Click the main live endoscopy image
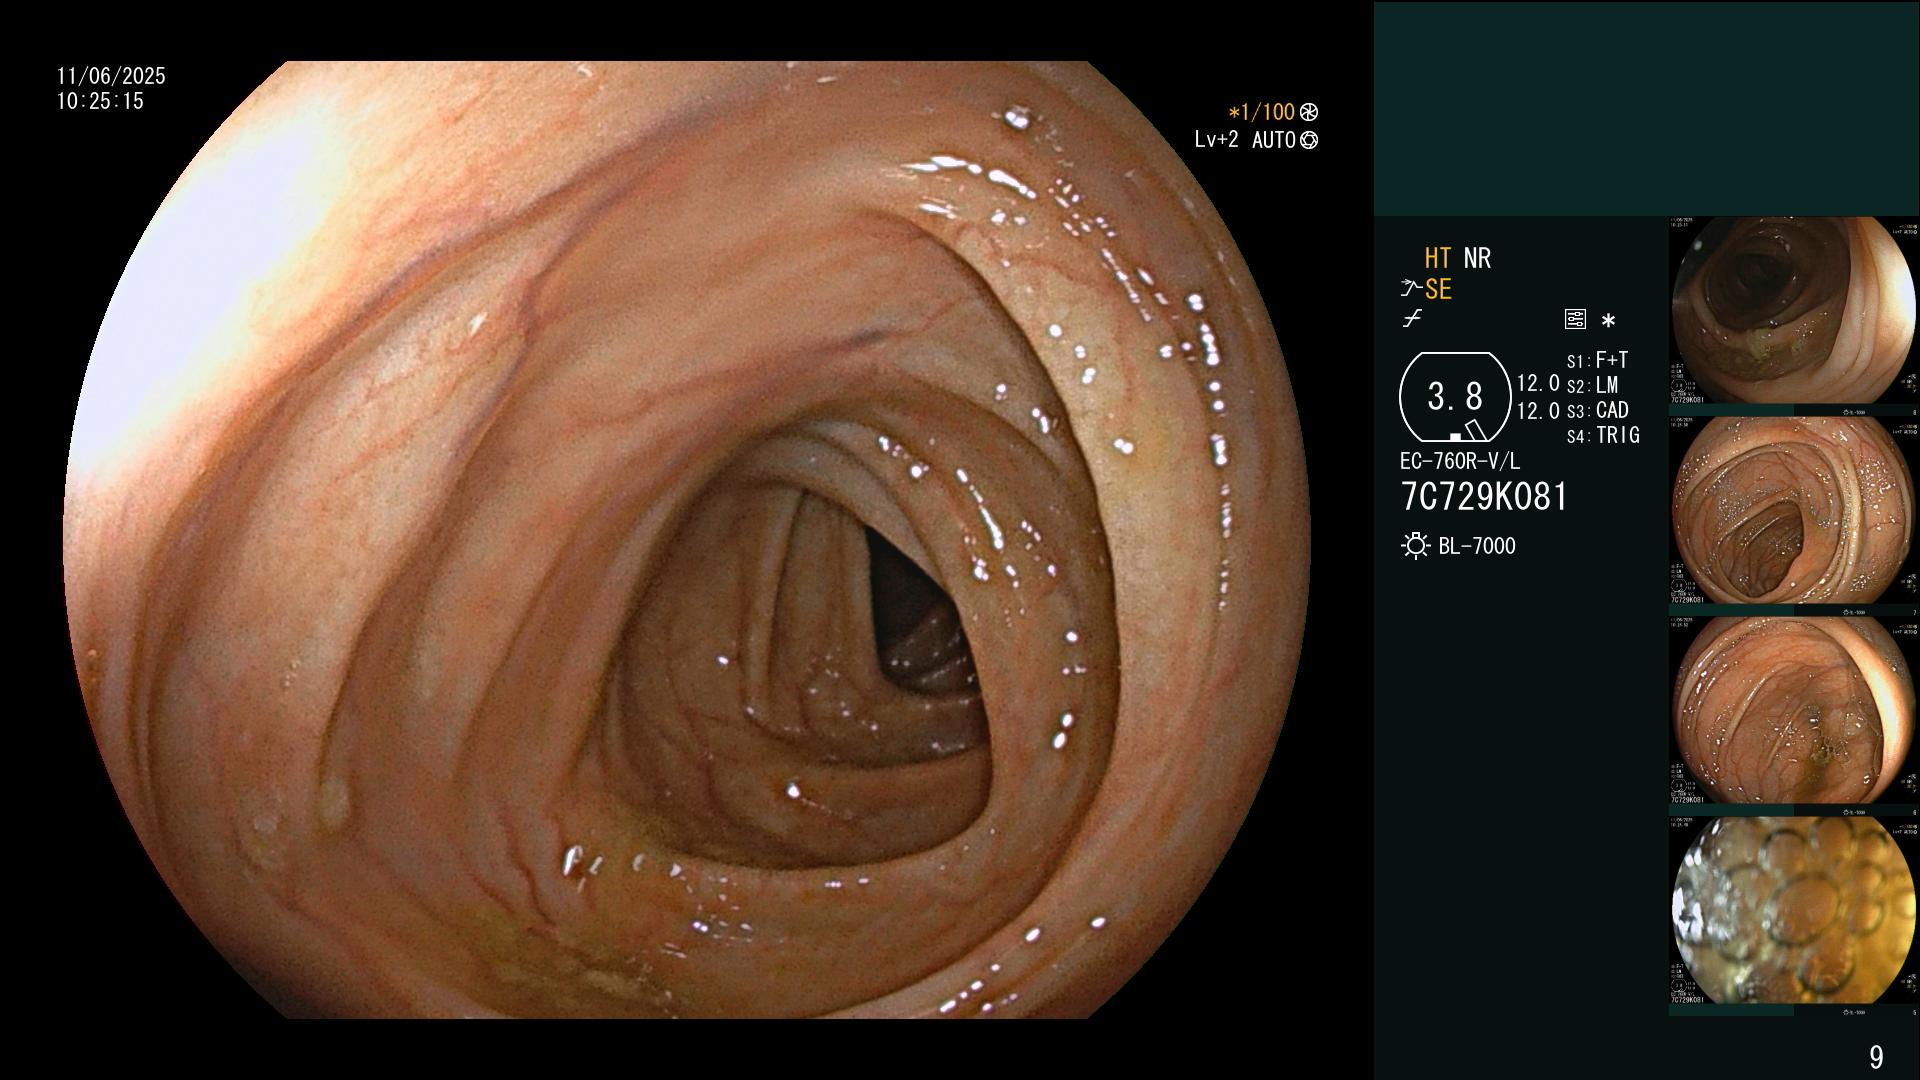 coord(687,540)
